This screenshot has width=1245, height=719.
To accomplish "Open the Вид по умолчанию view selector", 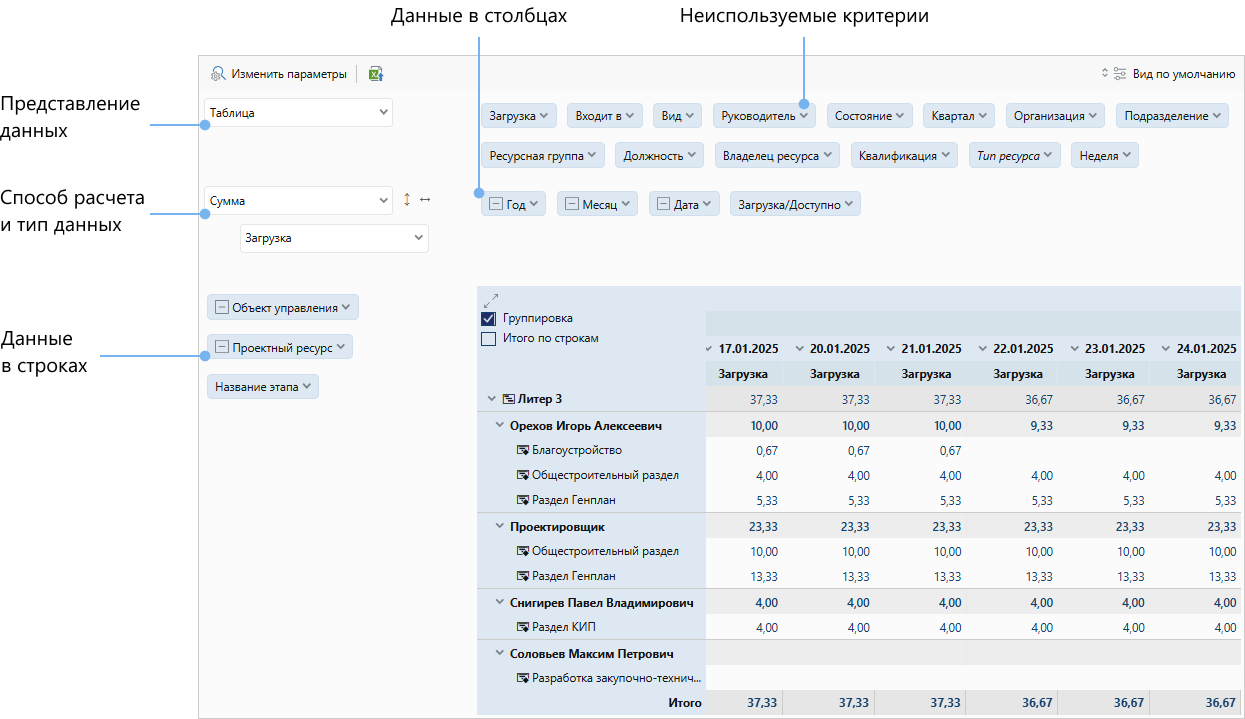I will point(1168,73).
